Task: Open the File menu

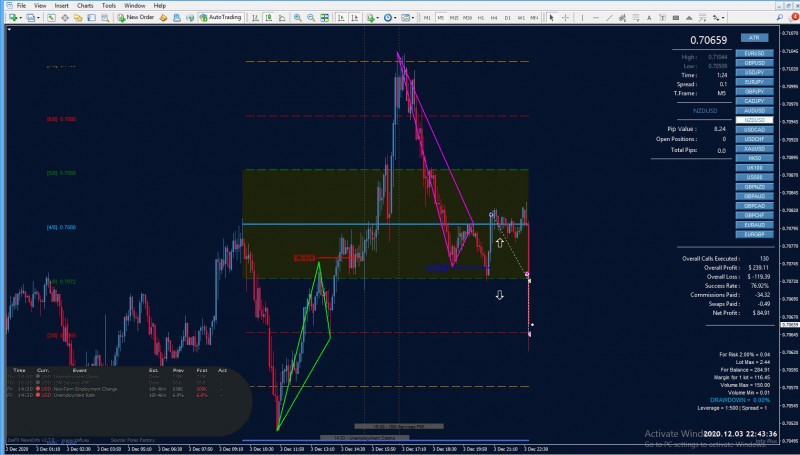Action: (21, 6)
